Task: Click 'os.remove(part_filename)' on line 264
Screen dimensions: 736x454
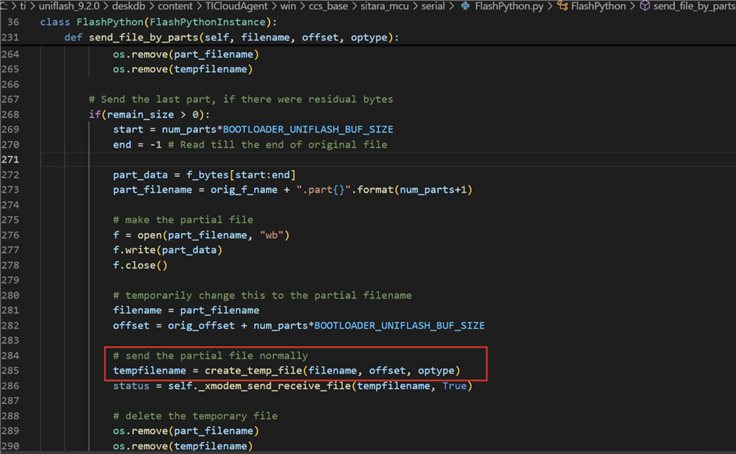Action: pyautogui.click(x=186, y=54)
